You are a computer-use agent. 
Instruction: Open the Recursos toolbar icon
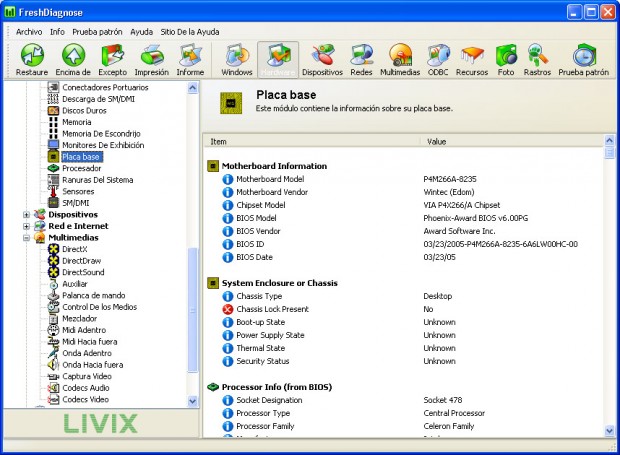[x=472, y=55]
